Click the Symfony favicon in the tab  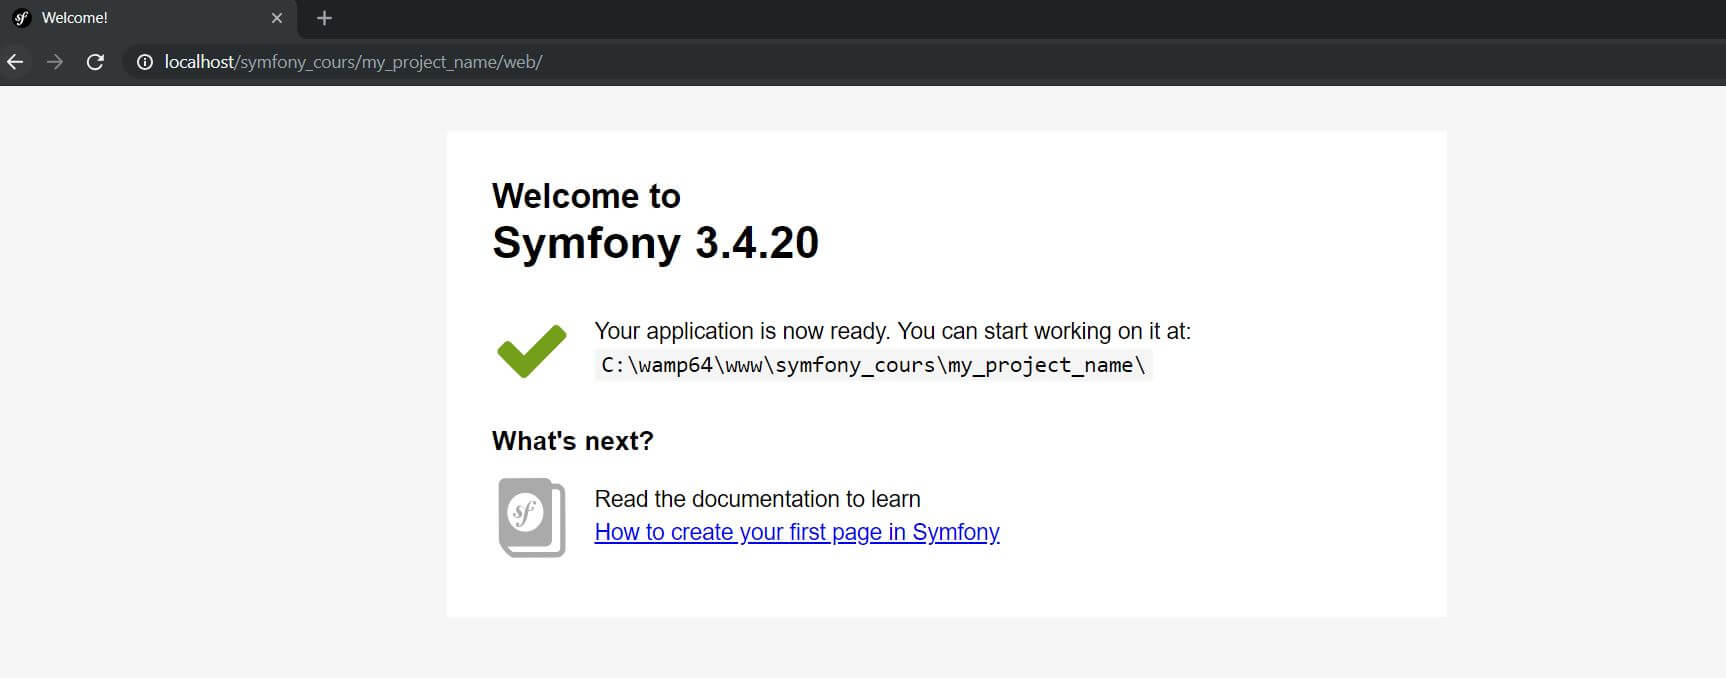[21, 18]
